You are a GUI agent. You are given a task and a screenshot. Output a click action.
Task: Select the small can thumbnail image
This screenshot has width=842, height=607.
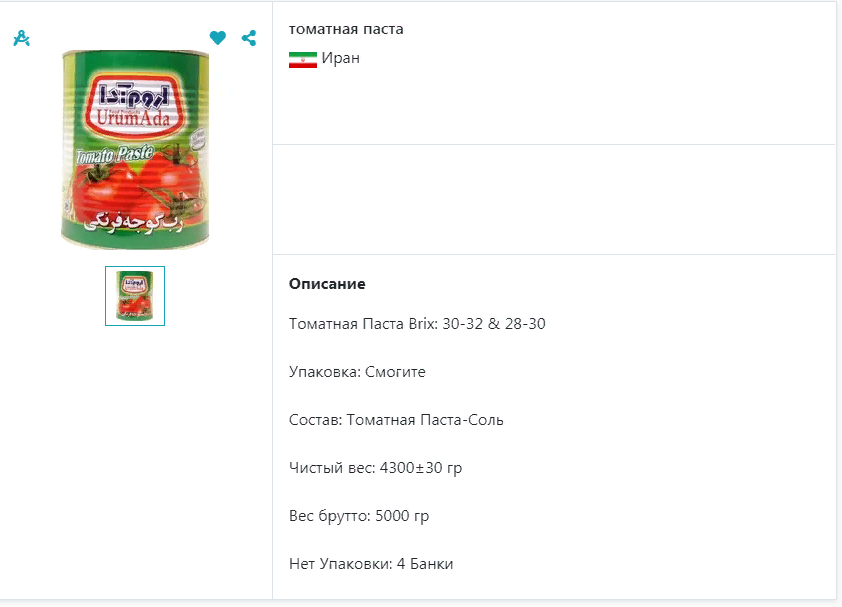(135, 296)
